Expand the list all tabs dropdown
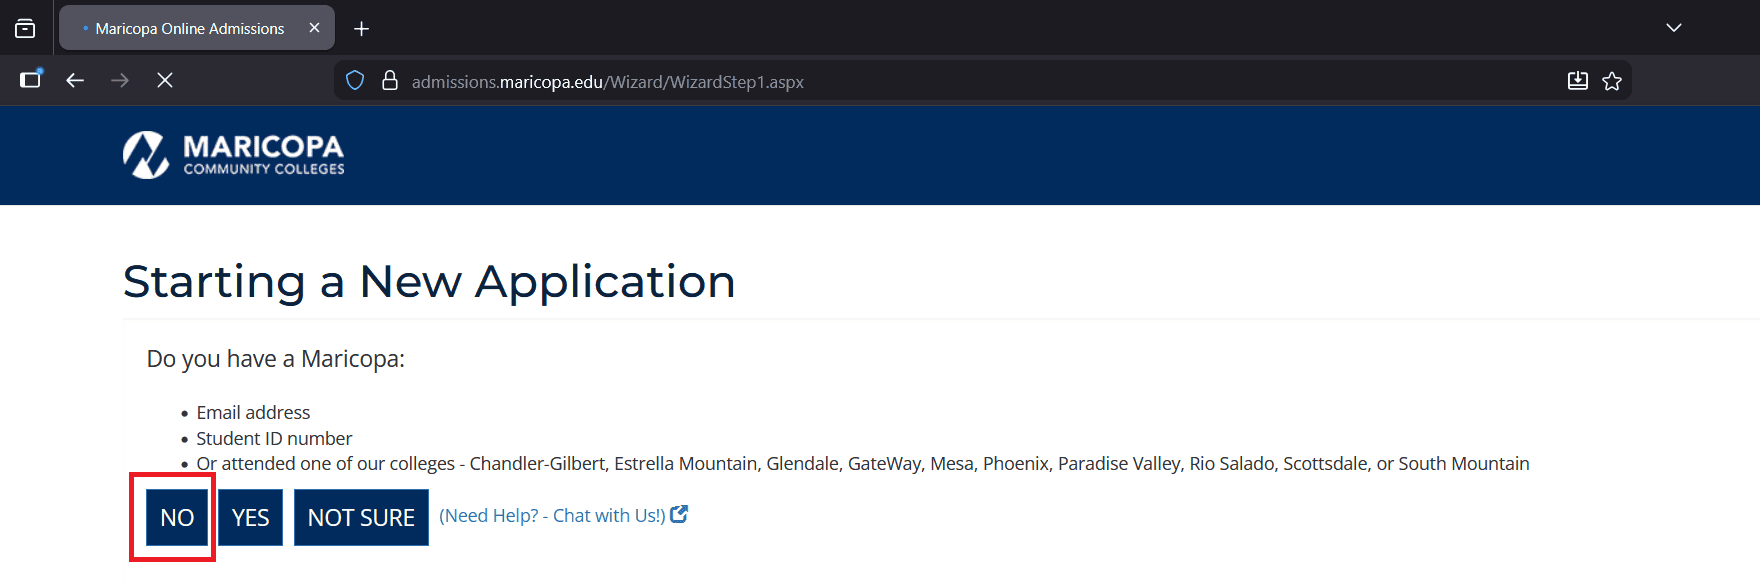This screenshot has height=581, width=1760. [x=1673, y=28]
